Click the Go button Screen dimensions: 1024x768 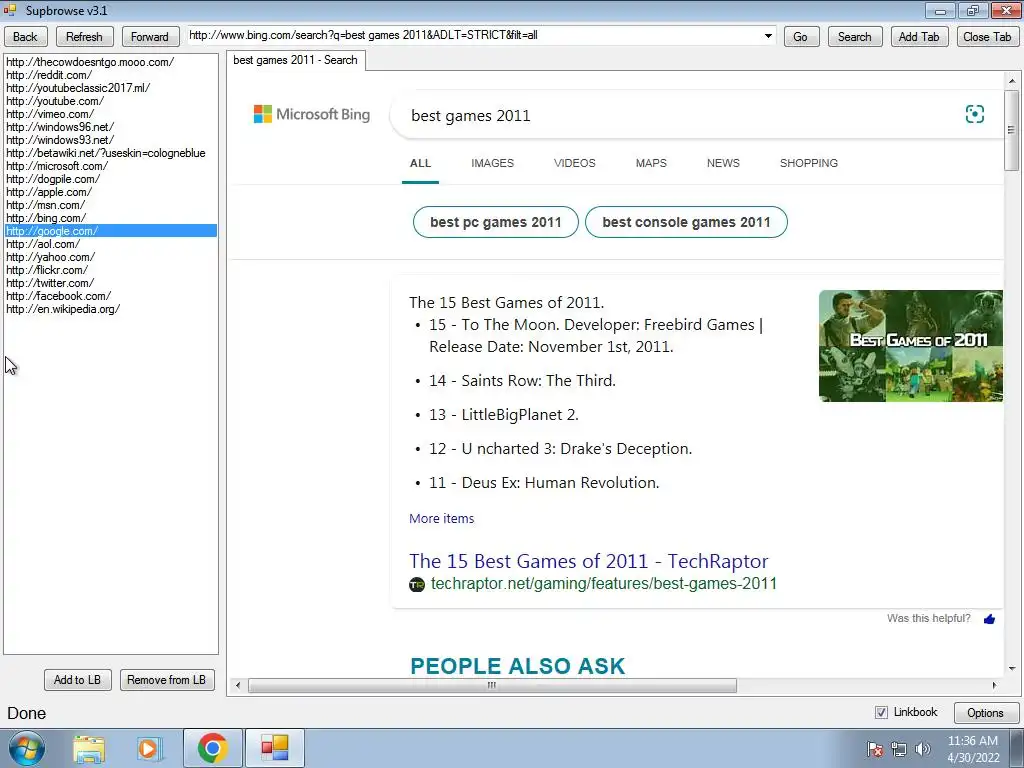801,37
